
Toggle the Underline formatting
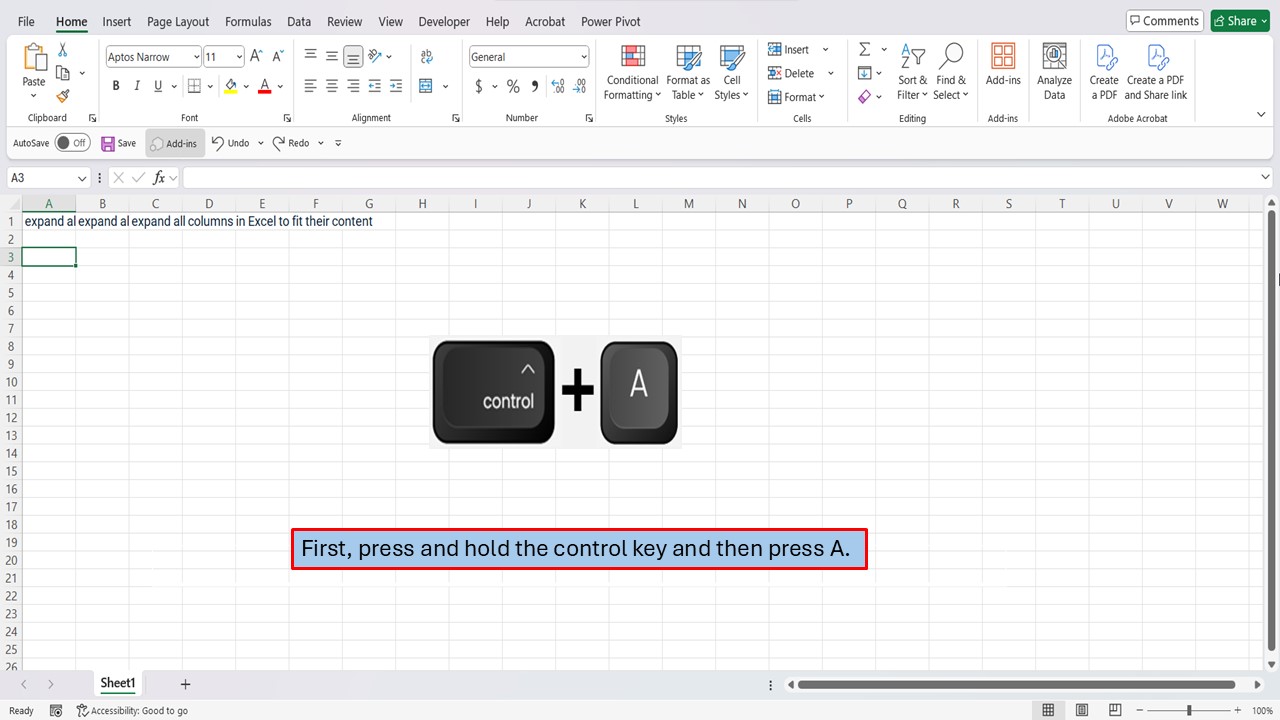(156, 86)
